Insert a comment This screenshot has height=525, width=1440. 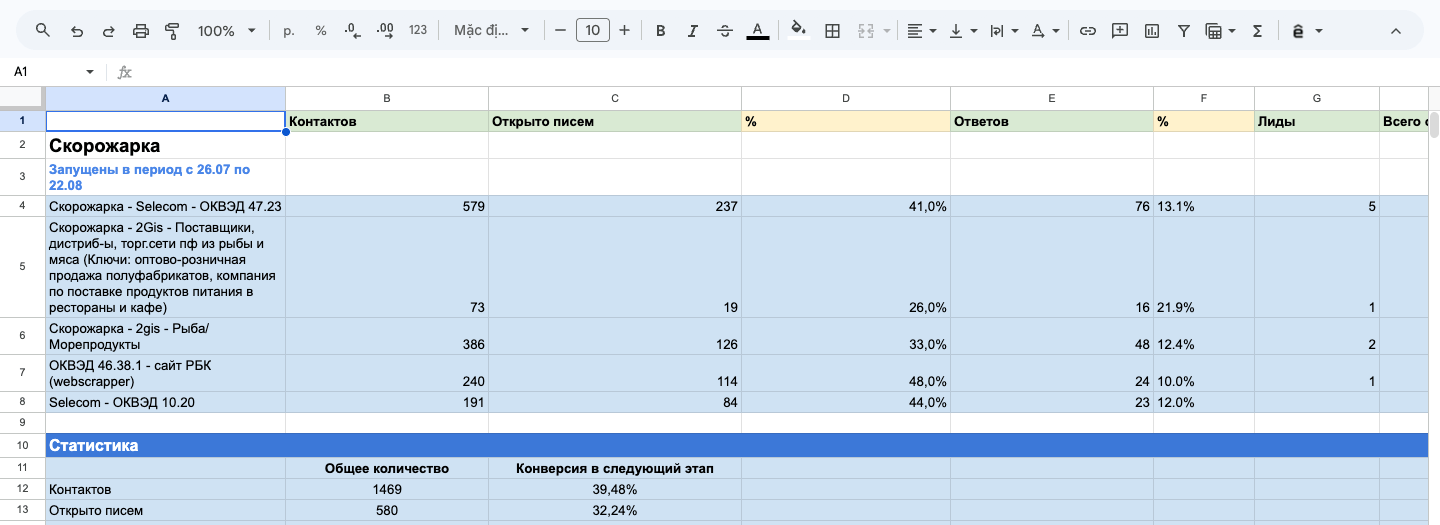pos(1120,31)
